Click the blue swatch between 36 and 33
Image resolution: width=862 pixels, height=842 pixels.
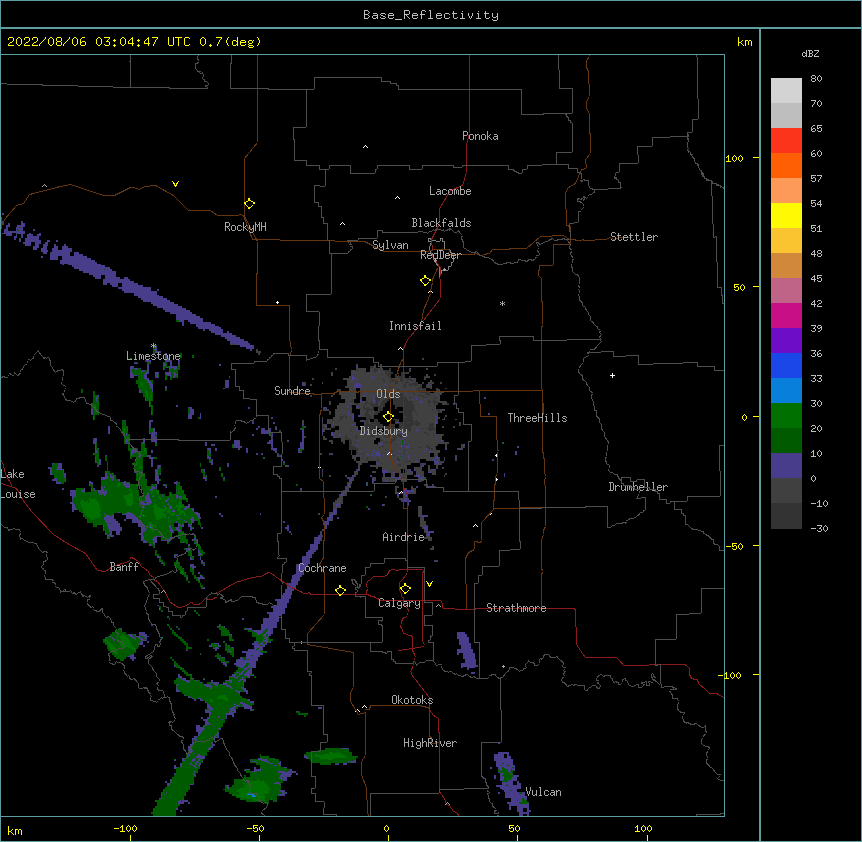tap(786, 365)
